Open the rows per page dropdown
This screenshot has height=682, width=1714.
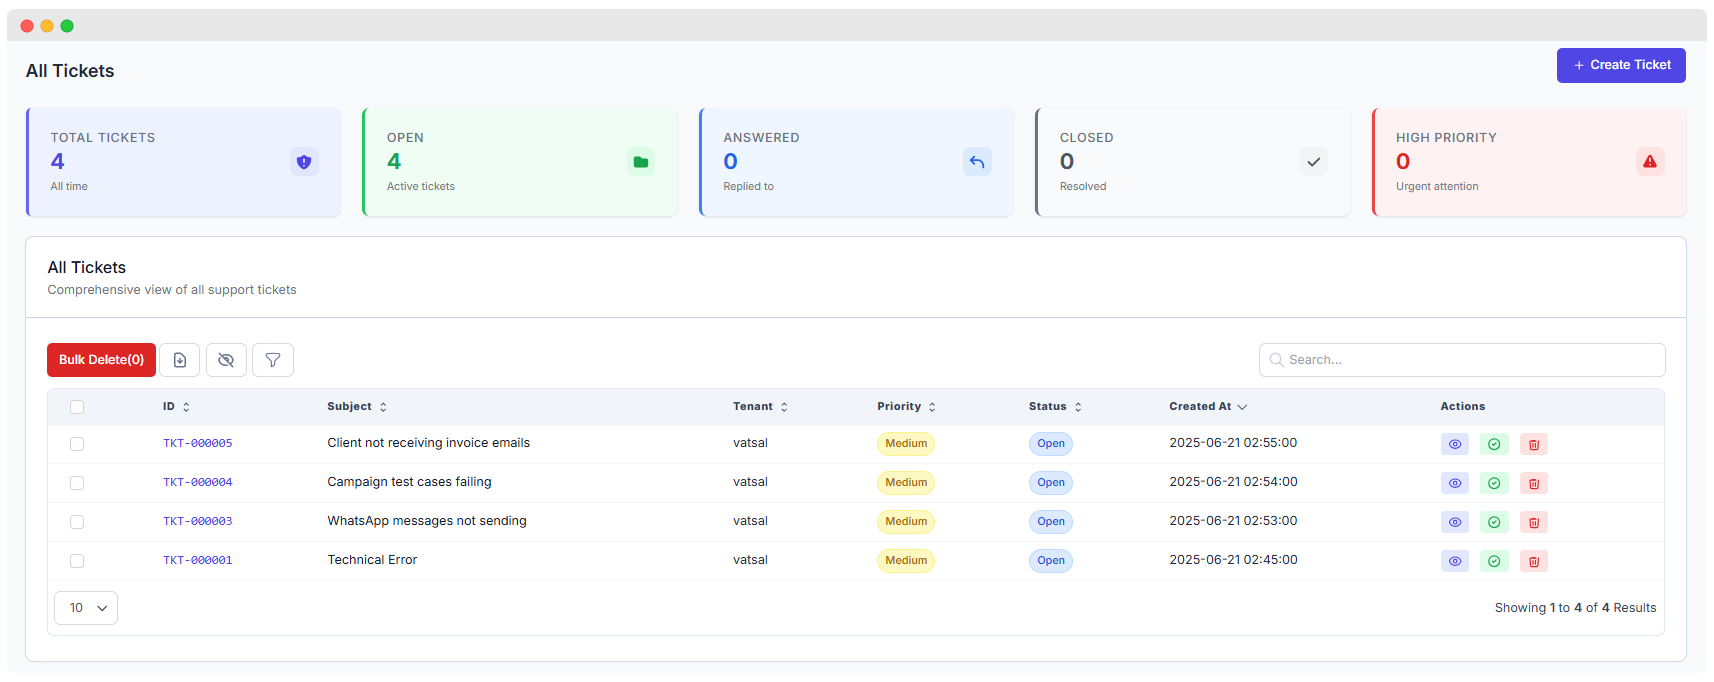pos(86,608)
